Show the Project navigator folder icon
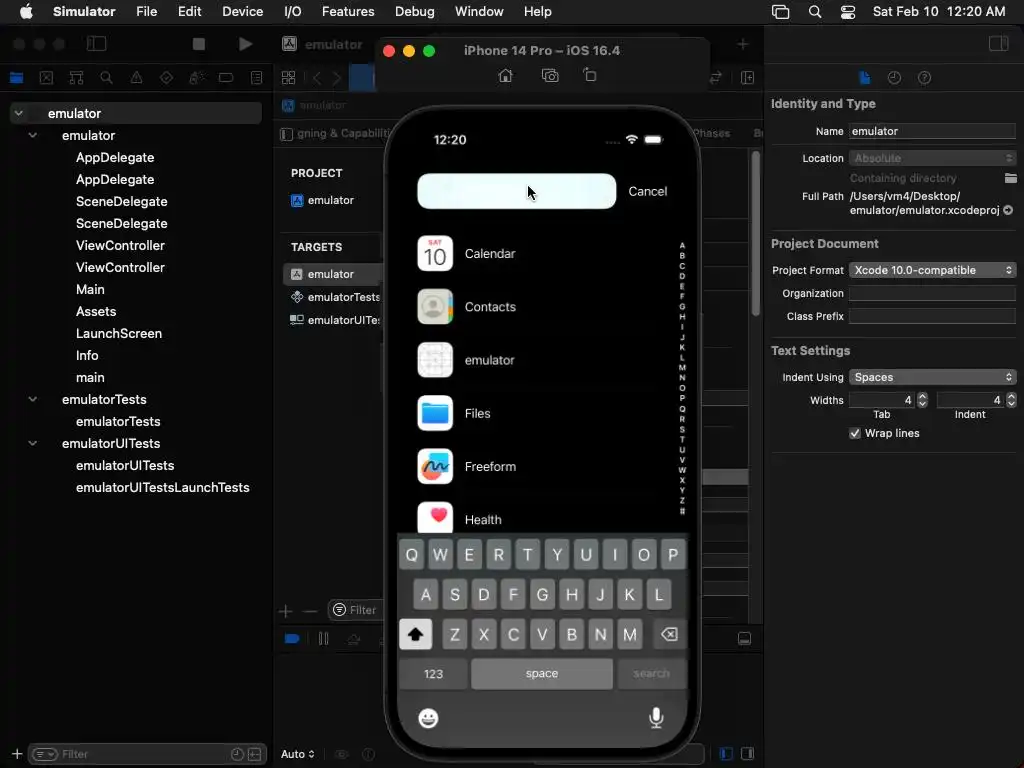This screenshot has height=768, width=1024. click(x=16, y=78)
